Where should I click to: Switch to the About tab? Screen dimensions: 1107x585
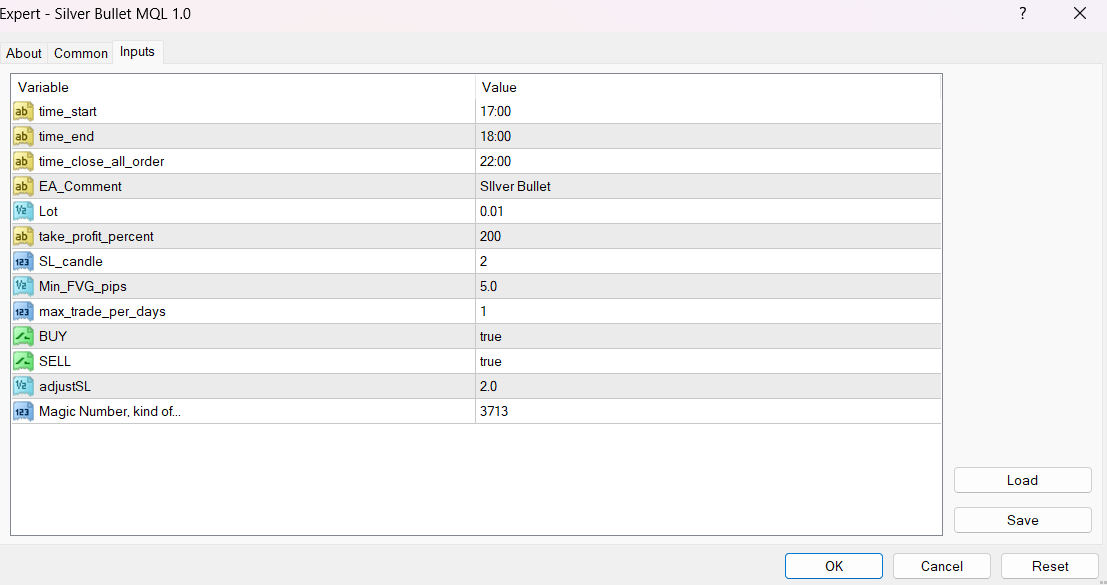[x=23, y=52]
